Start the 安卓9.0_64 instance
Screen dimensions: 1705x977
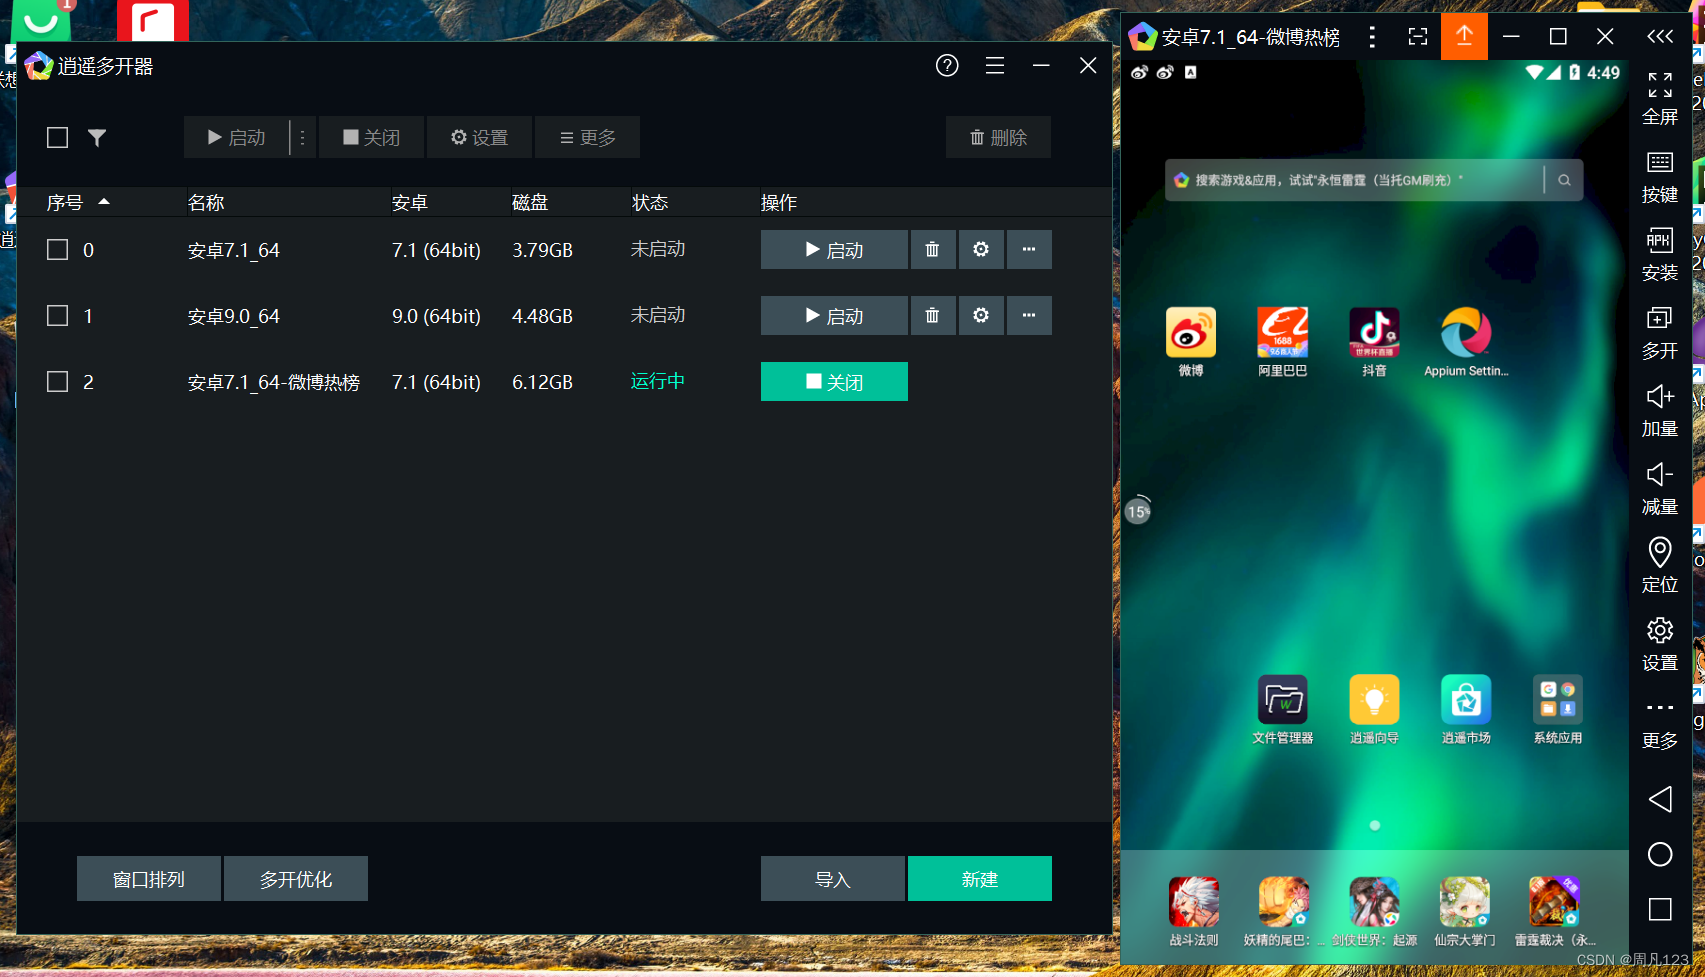tap(834, 315)
